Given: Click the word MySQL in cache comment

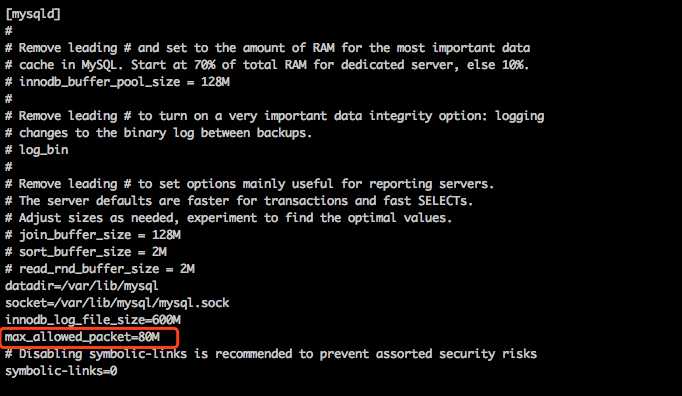Looking at the screenshot, I should coord(100,65).
